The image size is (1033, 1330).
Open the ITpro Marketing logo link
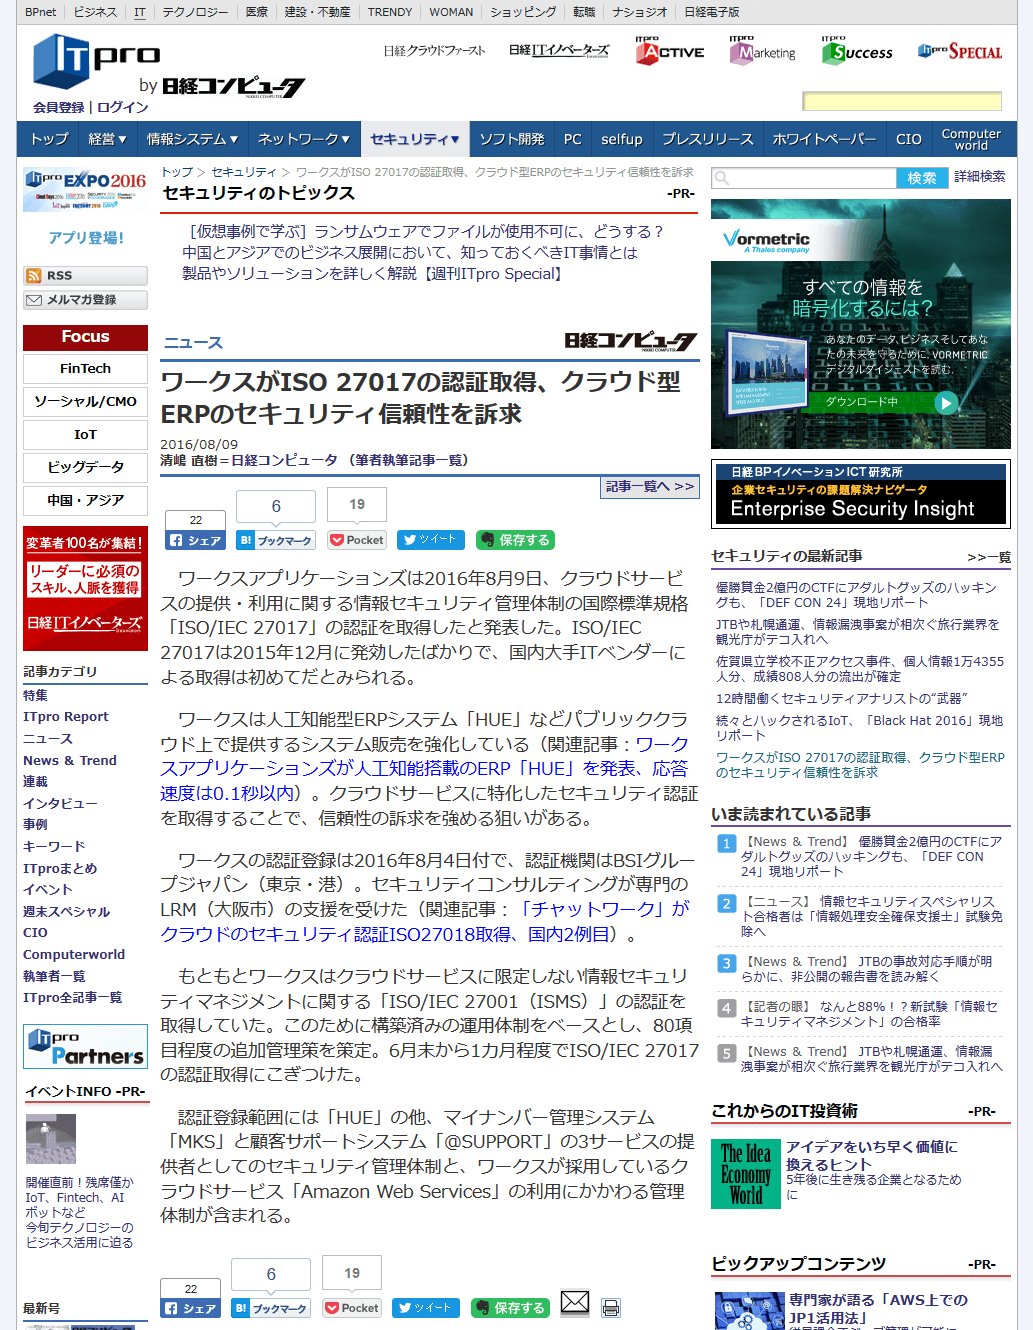[763, 51]
